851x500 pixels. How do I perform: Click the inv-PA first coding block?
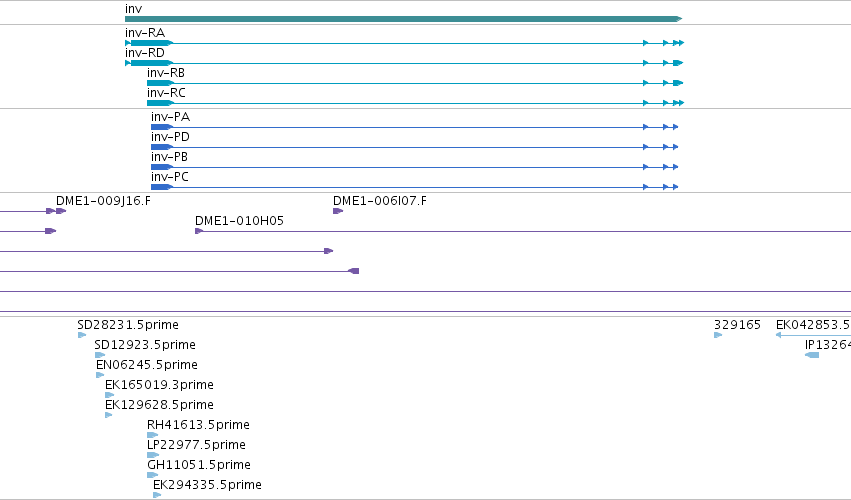pyautogui.click(x=162, y=127)
